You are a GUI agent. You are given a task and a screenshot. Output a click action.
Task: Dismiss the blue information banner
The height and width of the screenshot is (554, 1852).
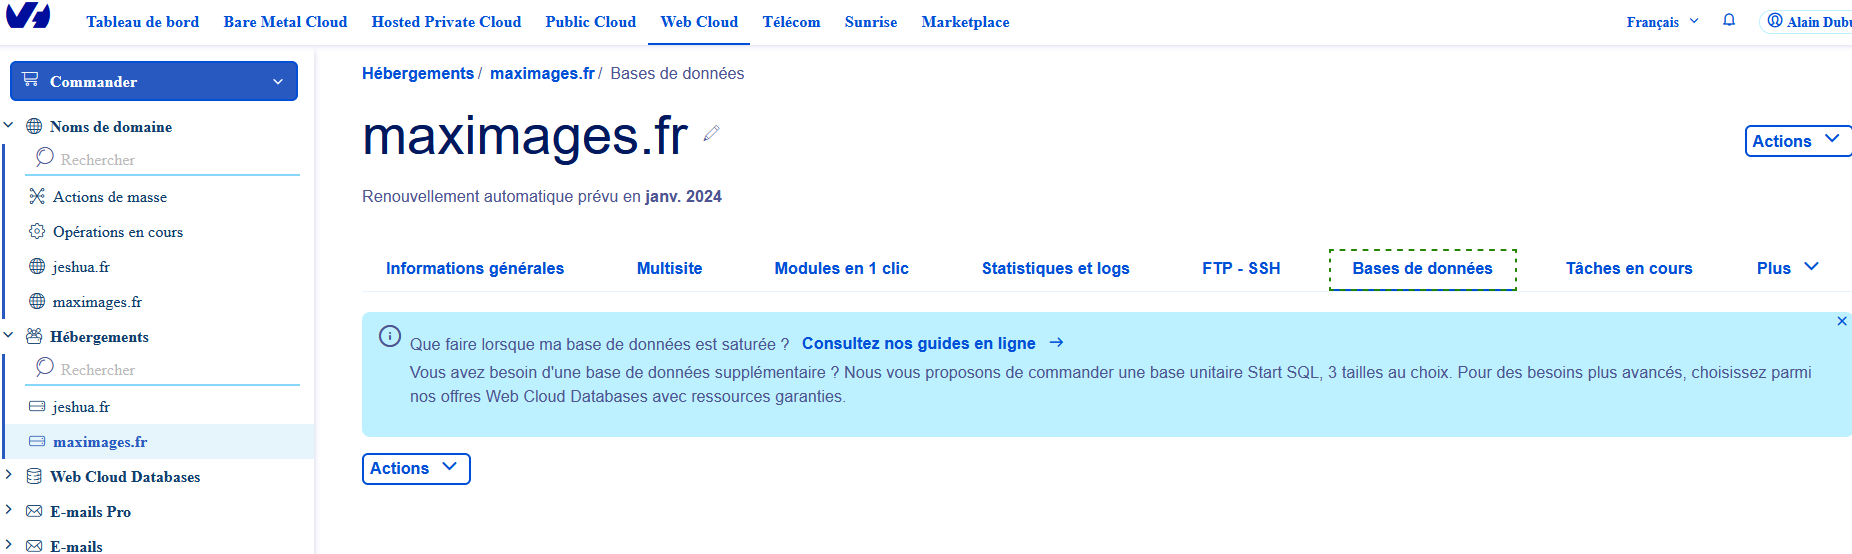(1841, 321)
